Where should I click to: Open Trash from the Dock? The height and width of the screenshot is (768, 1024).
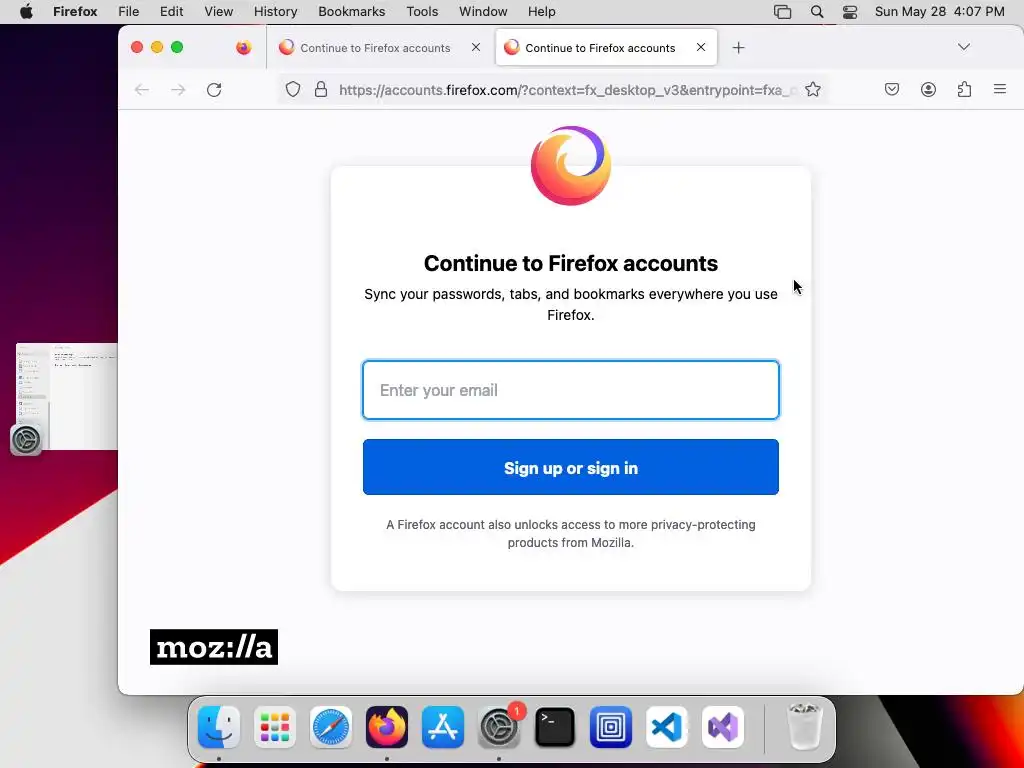805,727
